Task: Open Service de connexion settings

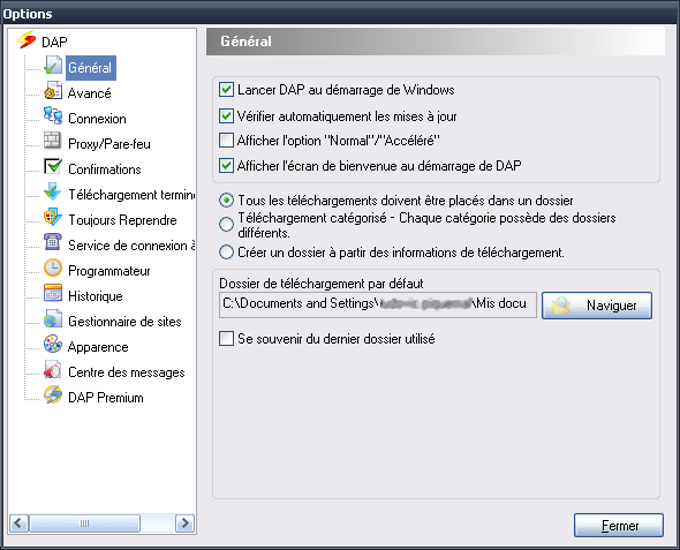Action: point(131,246)
